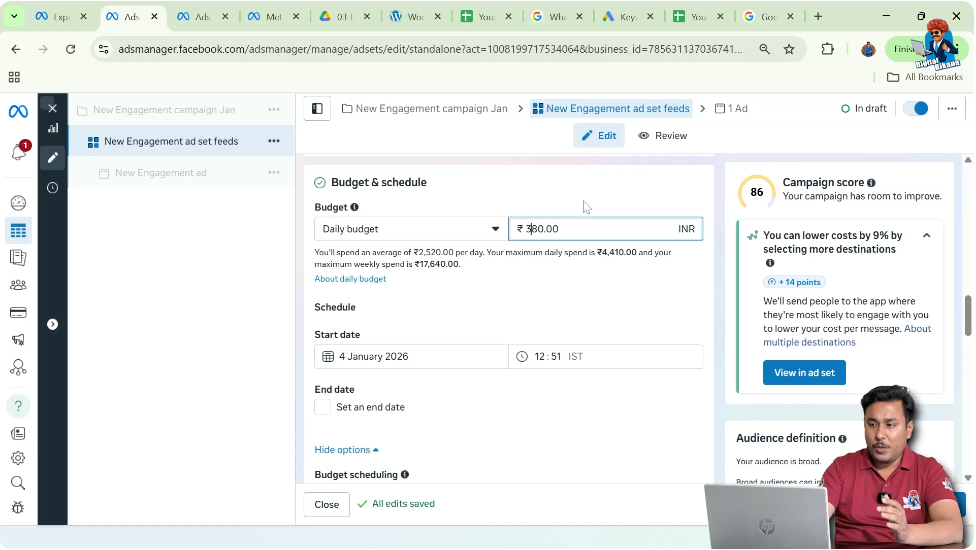The height and width of the screenshot is (550, 976).
Task: Open more options for New Engagement ad
Action: coord(274,172)
